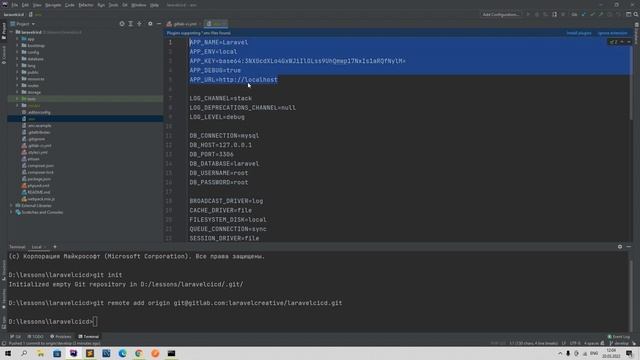Open Project view dropdown
Viewport: 640px width, 360px height.
pyautogui.click(x=23, y=24)
